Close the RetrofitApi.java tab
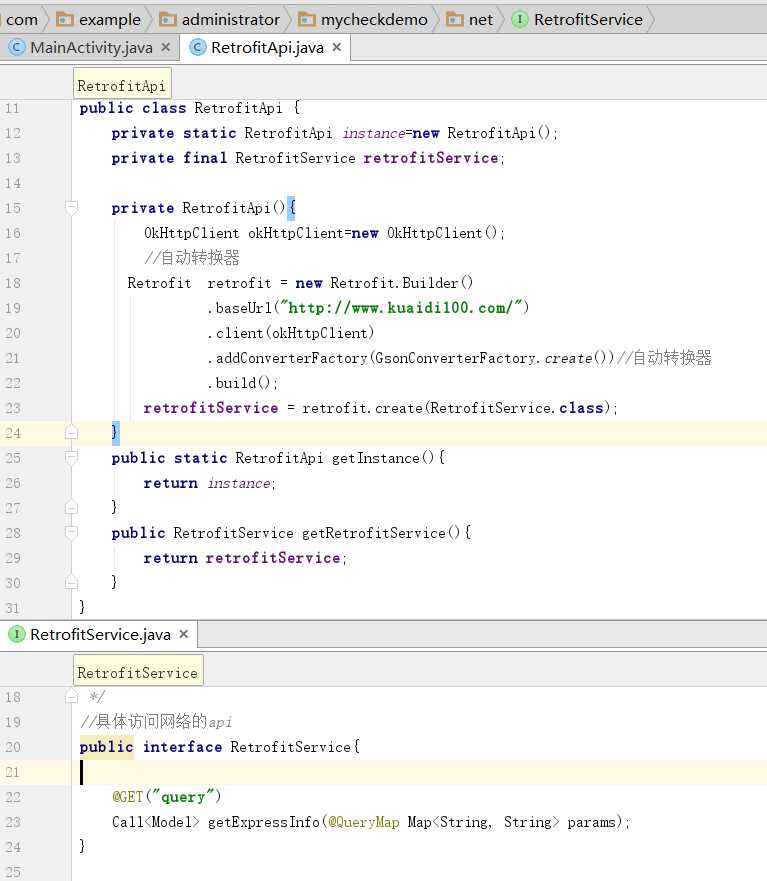The image size is (767, 881). (337, 47)
